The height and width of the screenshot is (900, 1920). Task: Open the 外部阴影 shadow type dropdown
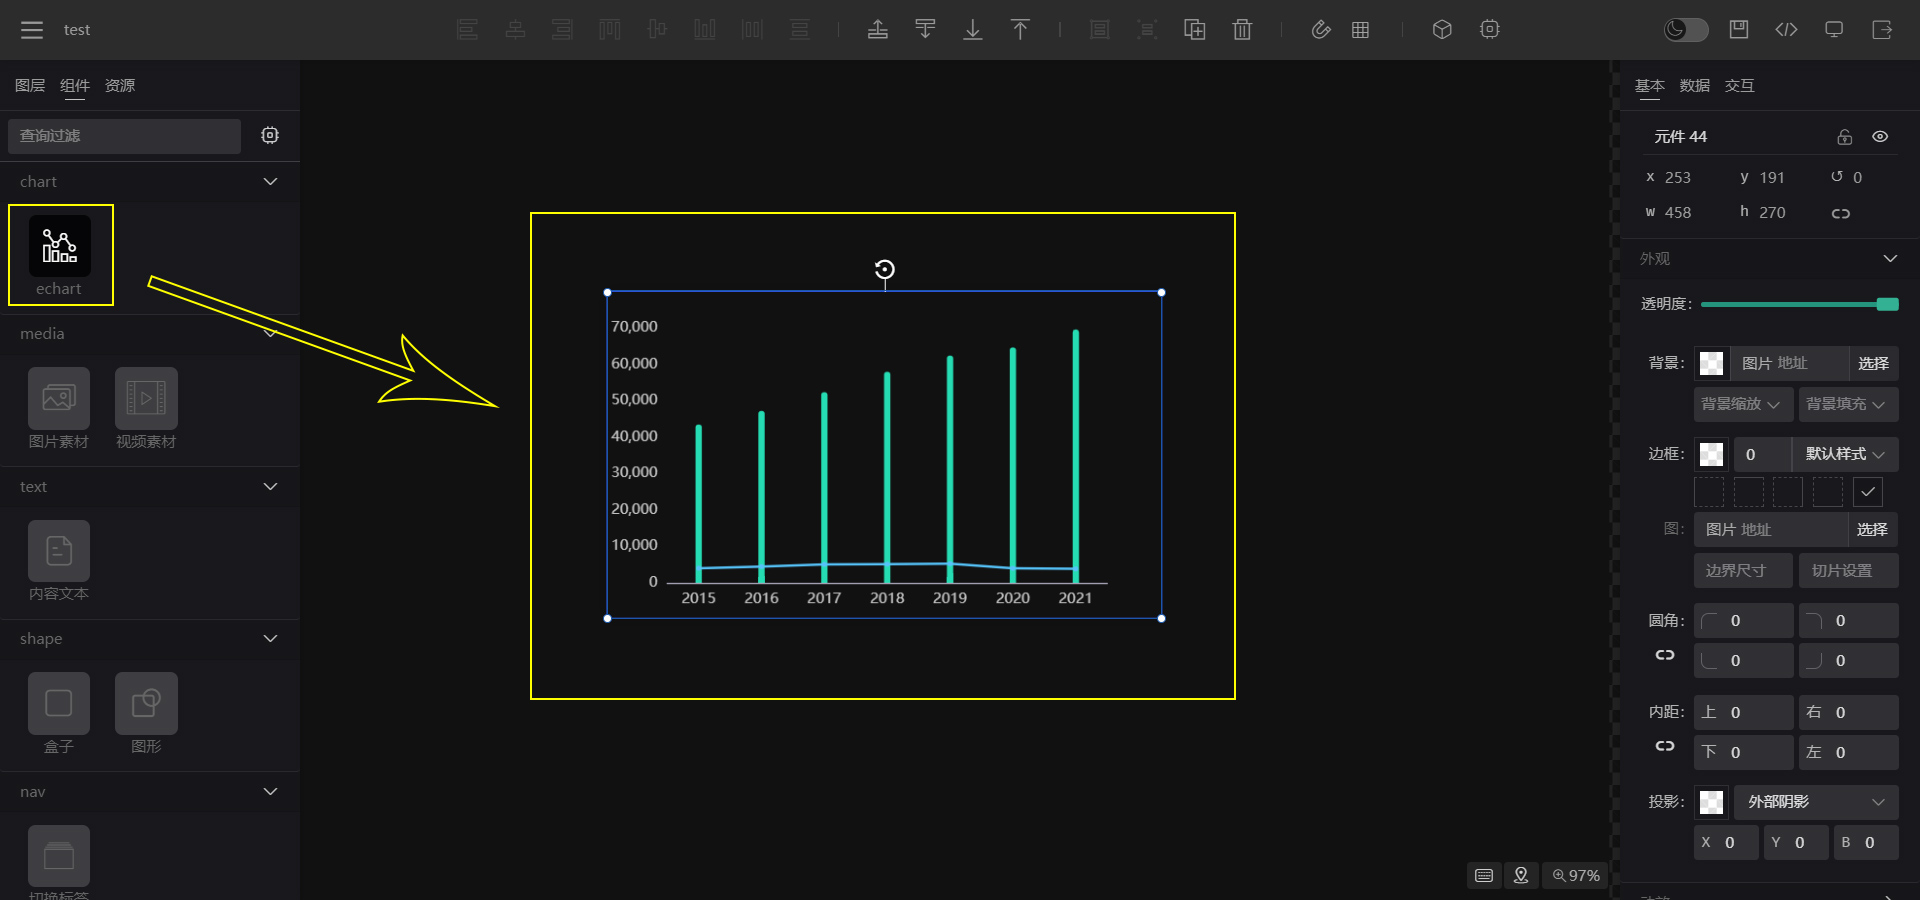pyautogui.click(x=1815, y=802)
